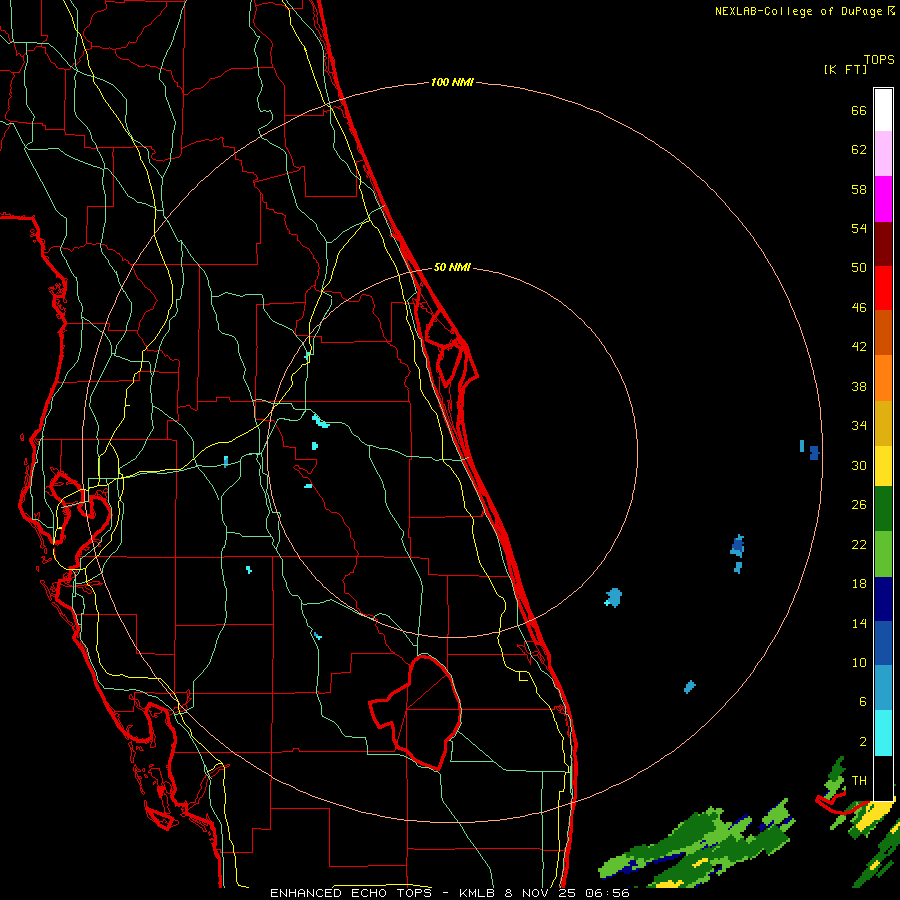The height and width of the screenshot is (900, 900).
Task: Click the magenta 58 kft legend color
Action: [x=883, y=199]
